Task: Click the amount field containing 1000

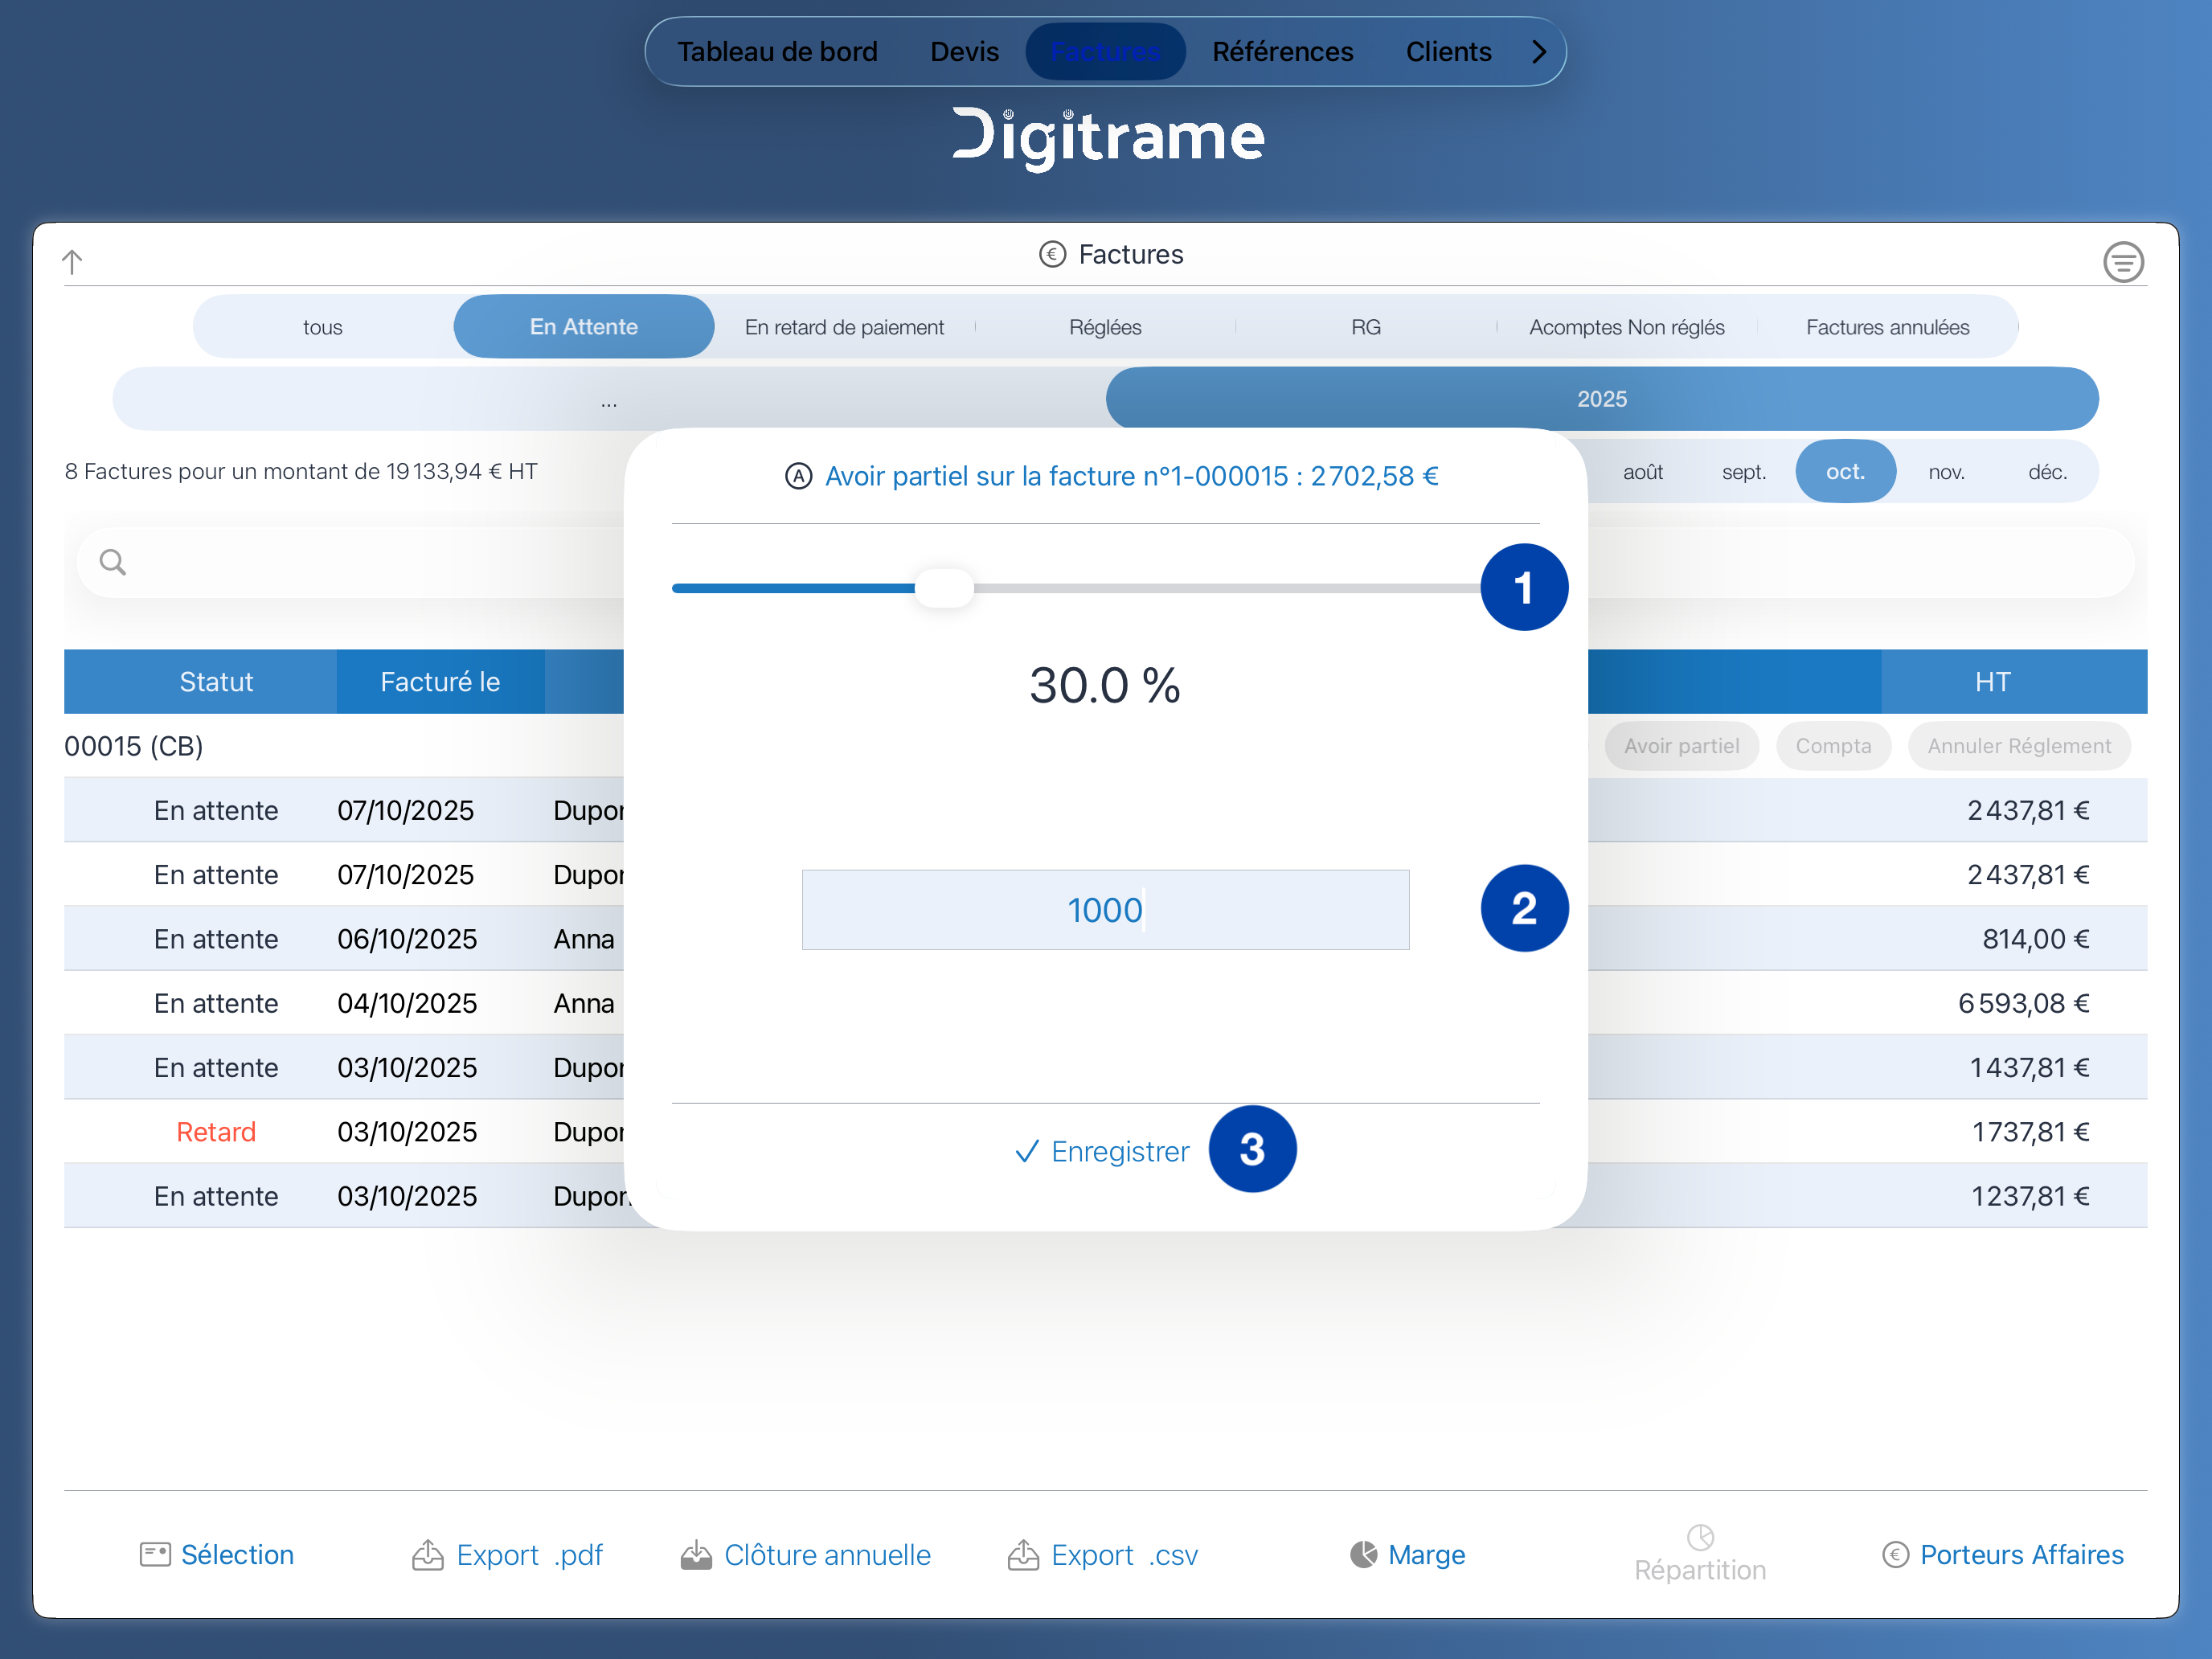Action: point(1105,910)
